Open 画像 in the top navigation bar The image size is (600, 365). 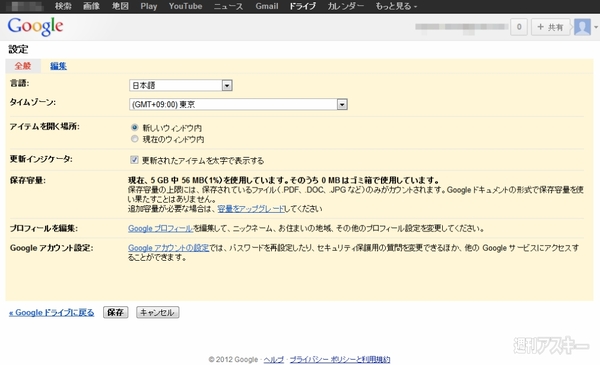pyautogui.click(x=91, y=6)
